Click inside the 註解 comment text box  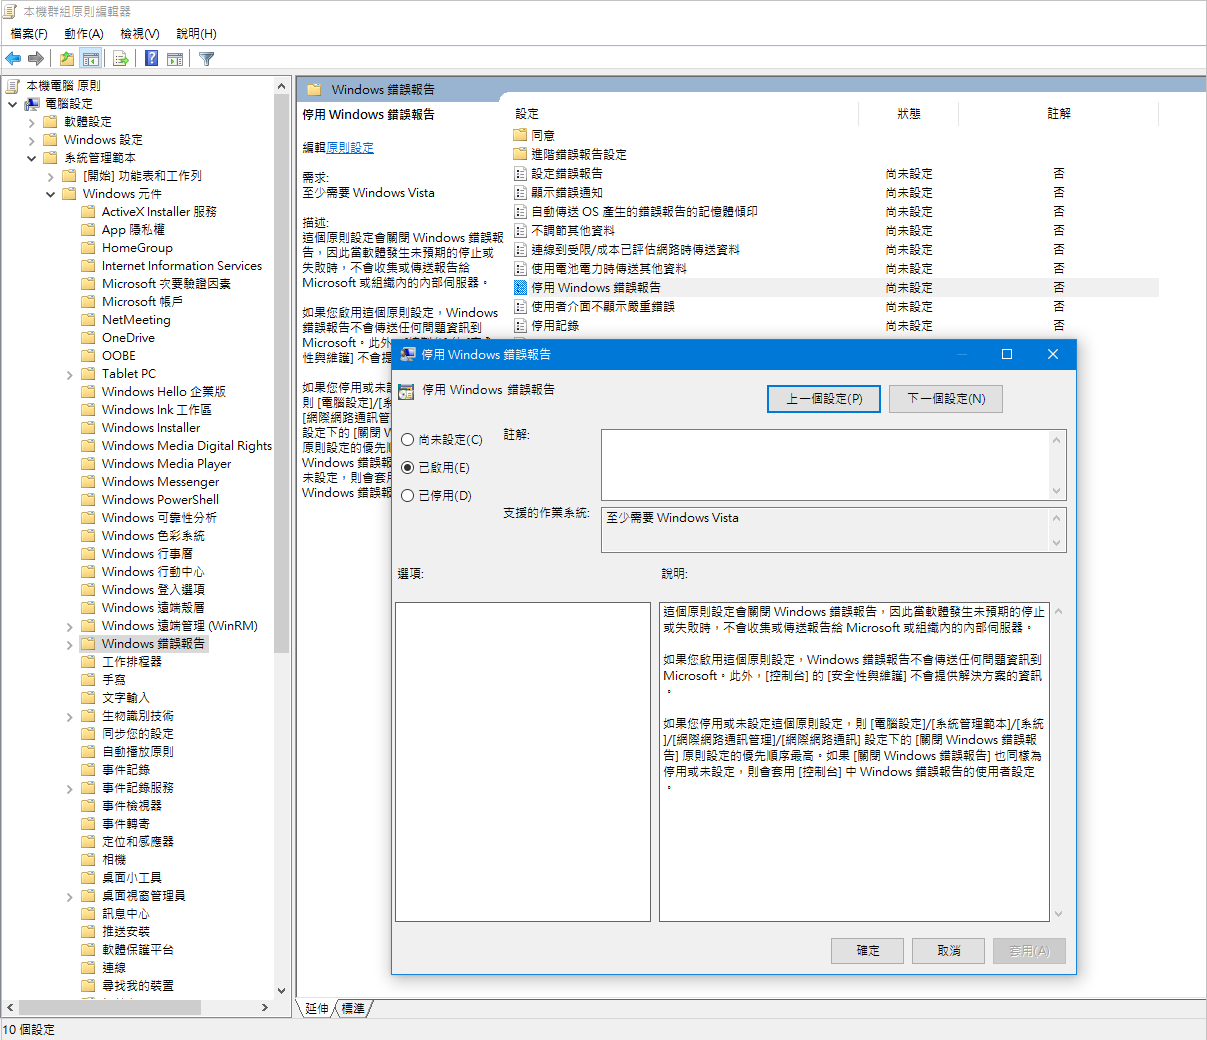[825, 465]
